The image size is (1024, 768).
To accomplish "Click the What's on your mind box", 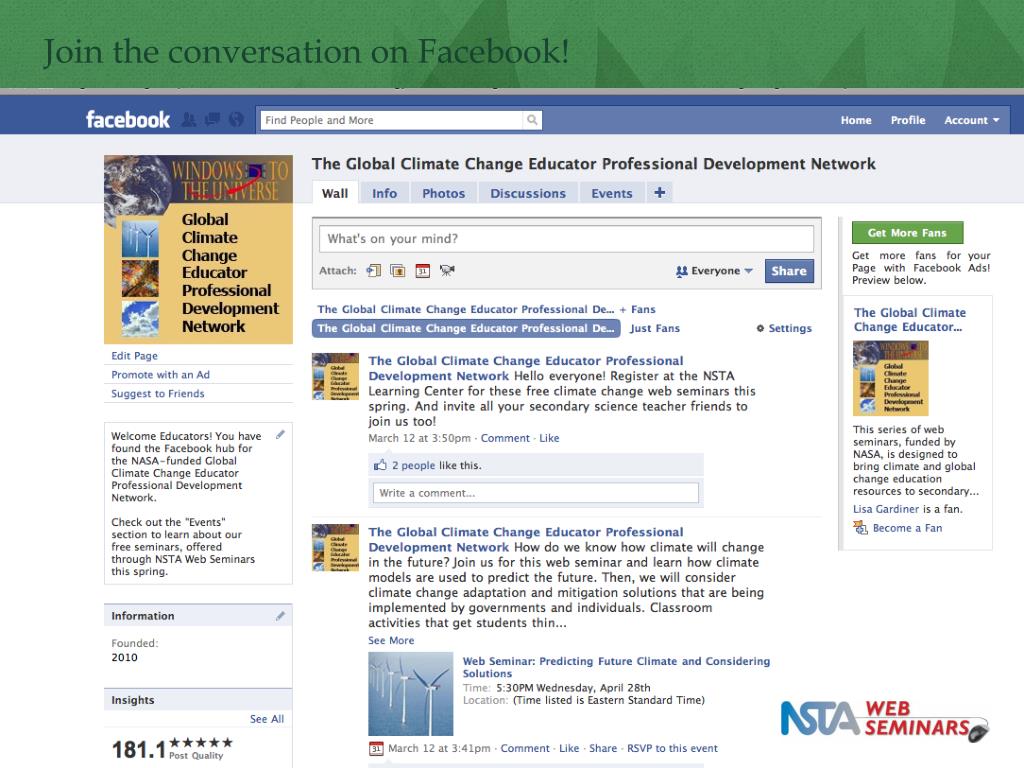I will (566, 239).
